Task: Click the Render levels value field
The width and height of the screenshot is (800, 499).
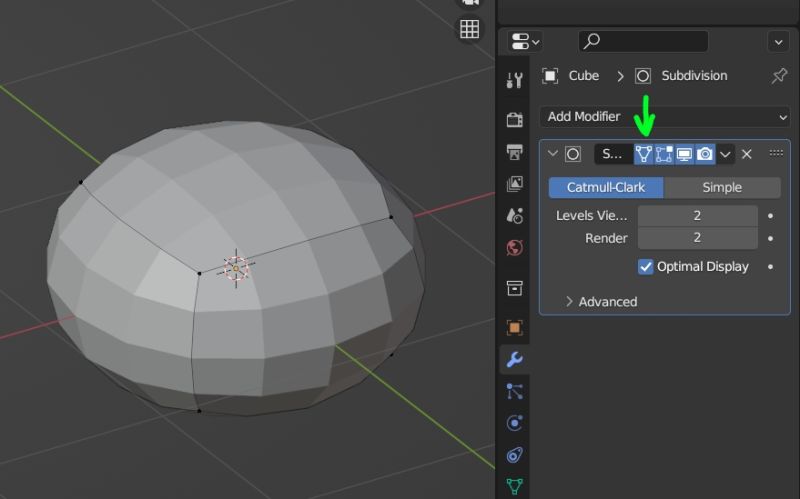Action: pyautogui.click(x=697, y=238)
